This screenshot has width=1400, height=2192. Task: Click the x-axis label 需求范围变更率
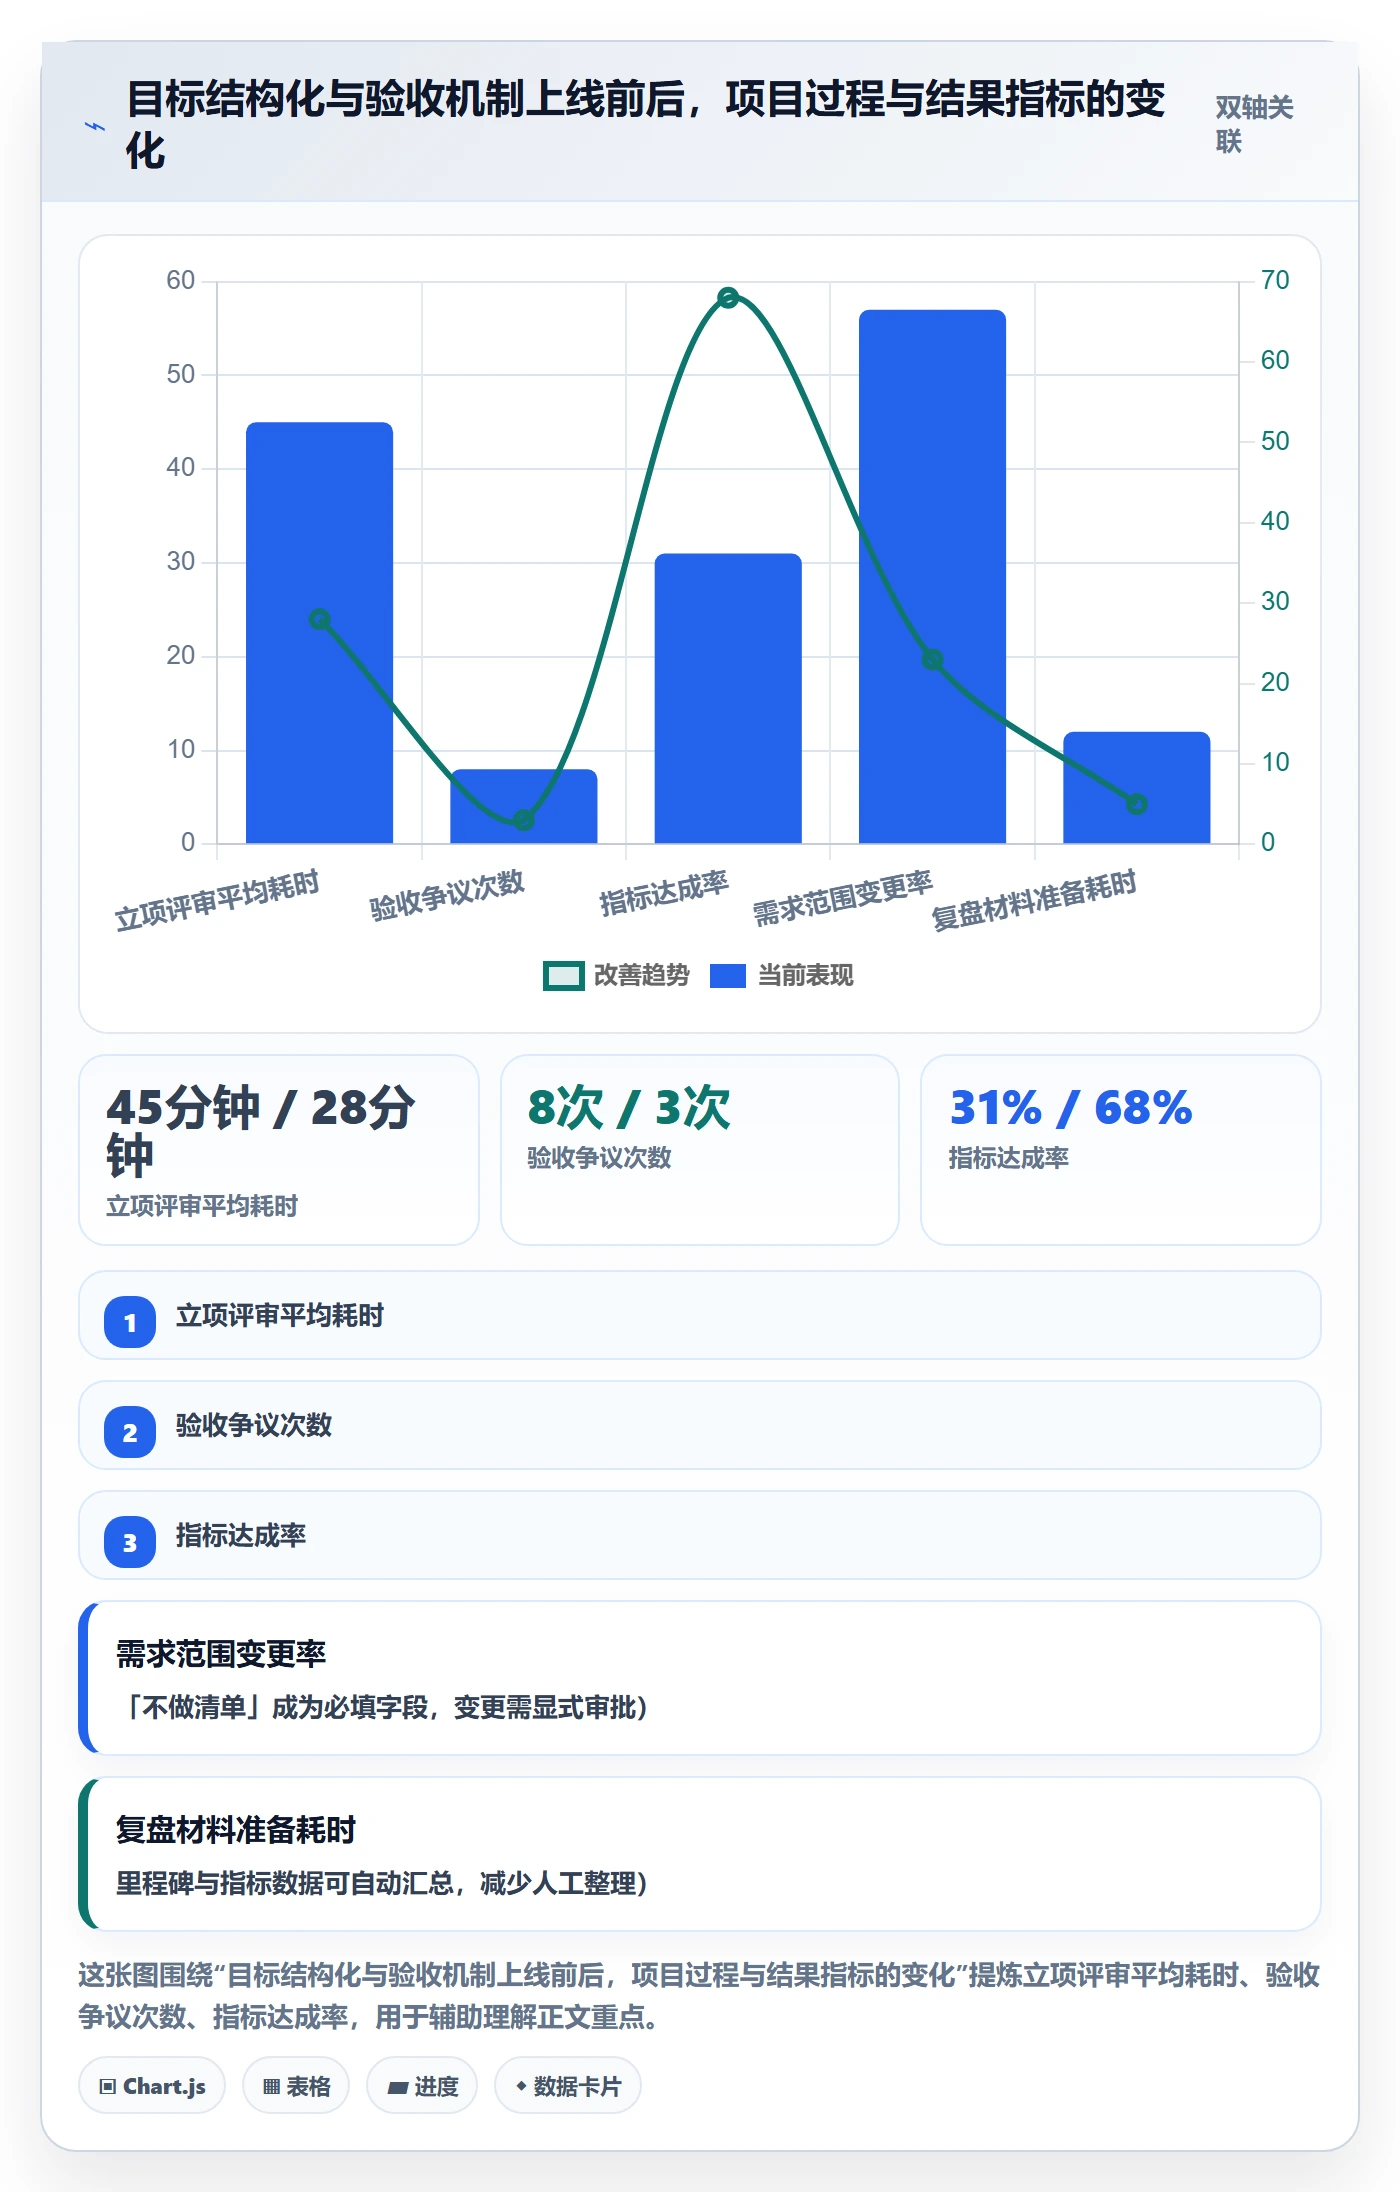843,898
